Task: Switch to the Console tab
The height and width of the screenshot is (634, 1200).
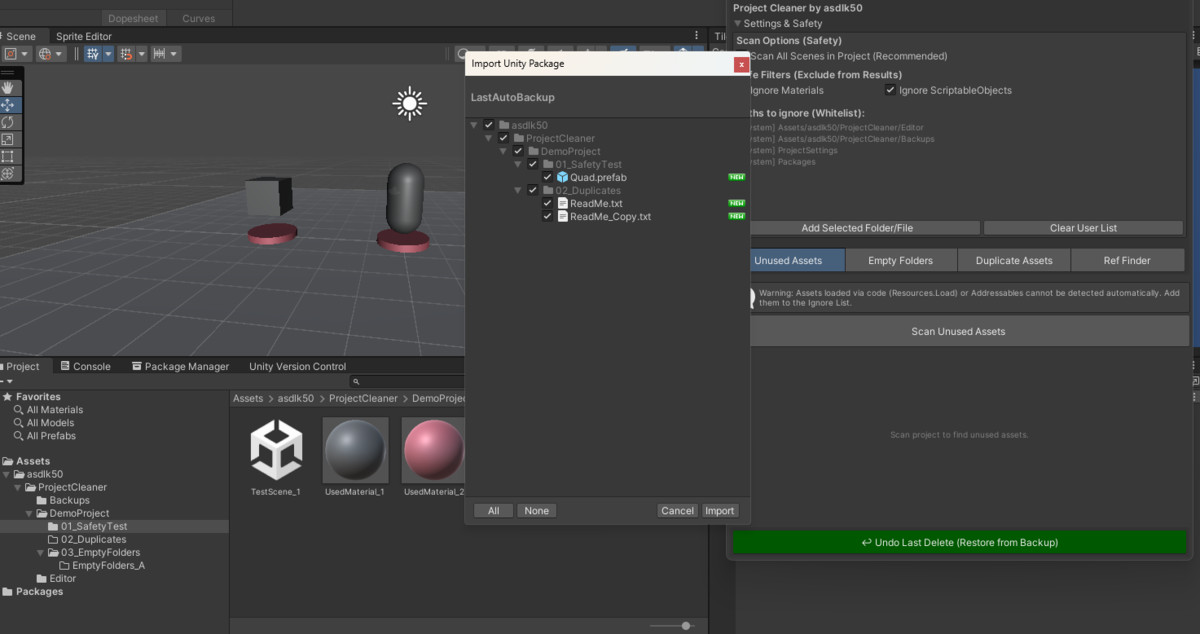Action: tap(85, 366)
